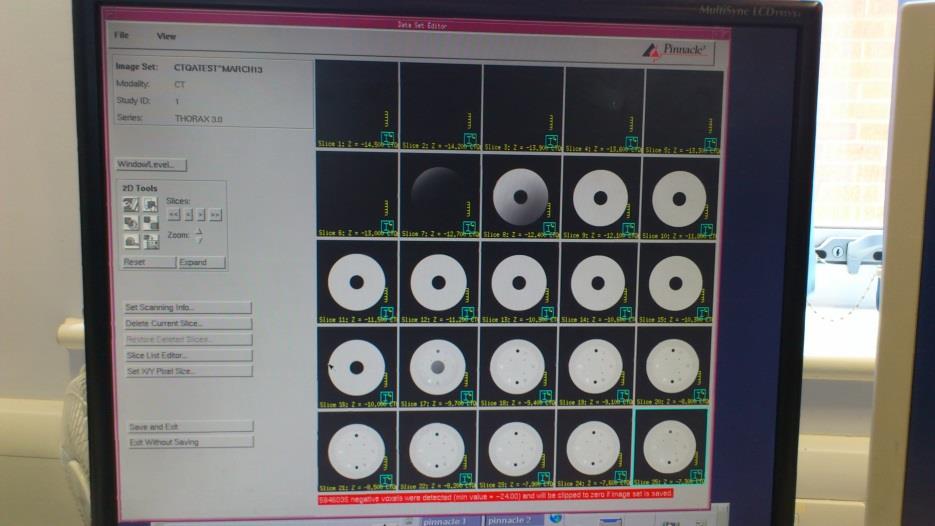The image size is (935, 526).
Task: Increase Zoom with the up arrow
Action: coord(199,231)
